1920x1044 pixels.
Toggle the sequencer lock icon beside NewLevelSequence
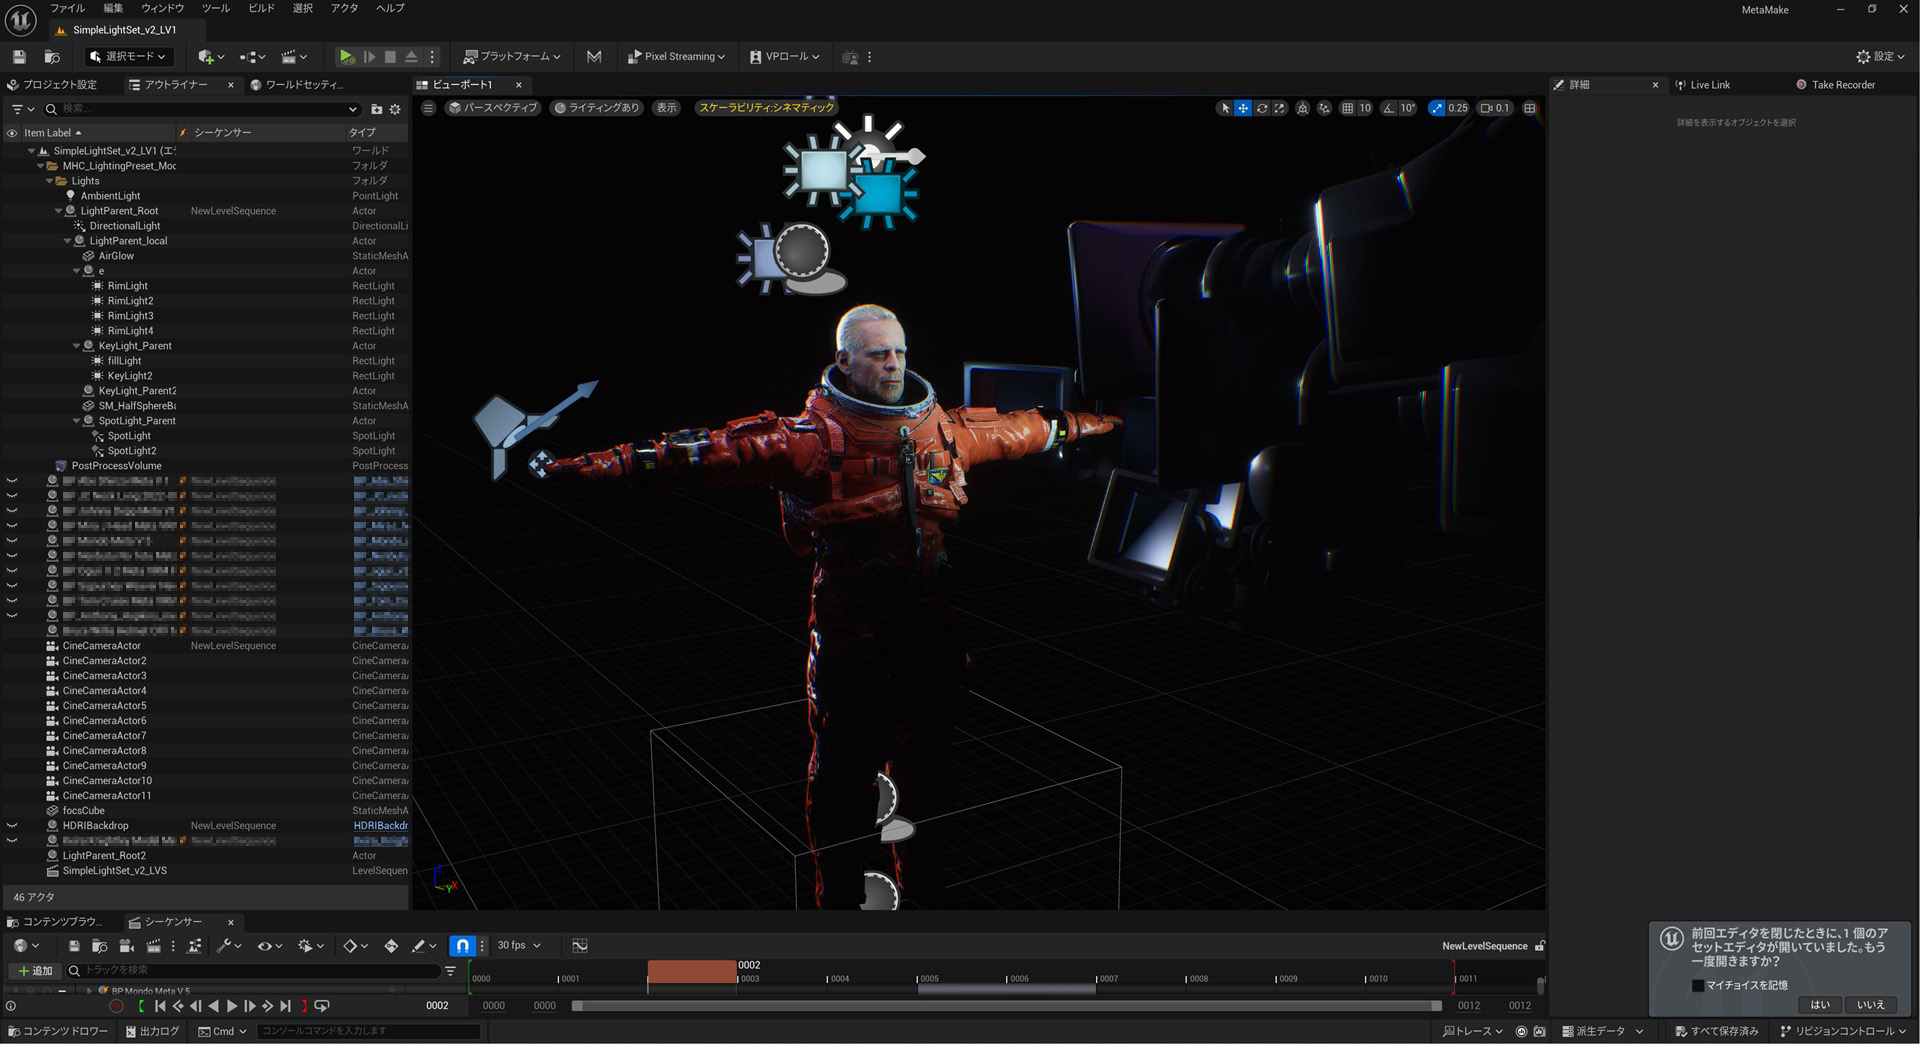click(x=1540, y=946)
